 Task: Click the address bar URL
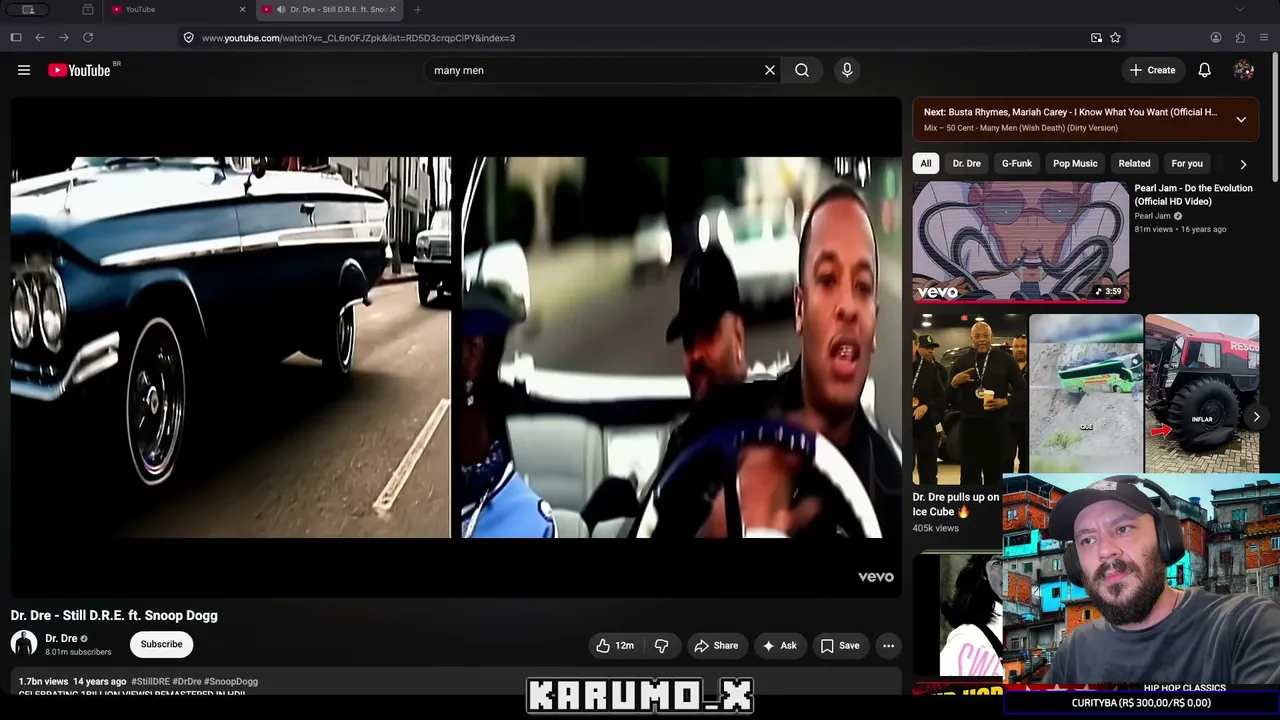(x=358, y=38)
